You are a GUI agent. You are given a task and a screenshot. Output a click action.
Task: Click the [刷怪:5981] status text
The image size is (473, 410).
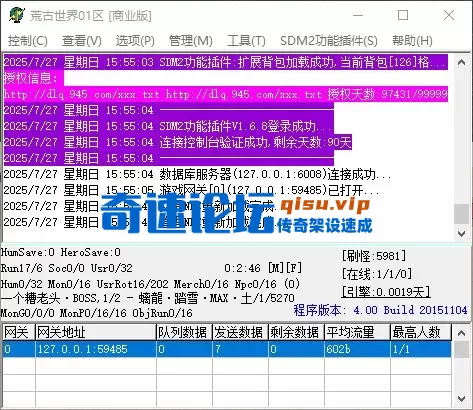coord(374,256)
